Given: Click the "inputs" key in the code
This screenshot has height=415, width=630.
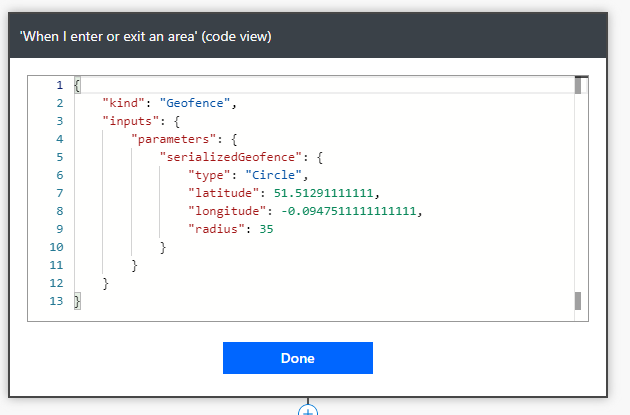Looking at the screenshot, I should pyautogui.click(x=131, y=121).
